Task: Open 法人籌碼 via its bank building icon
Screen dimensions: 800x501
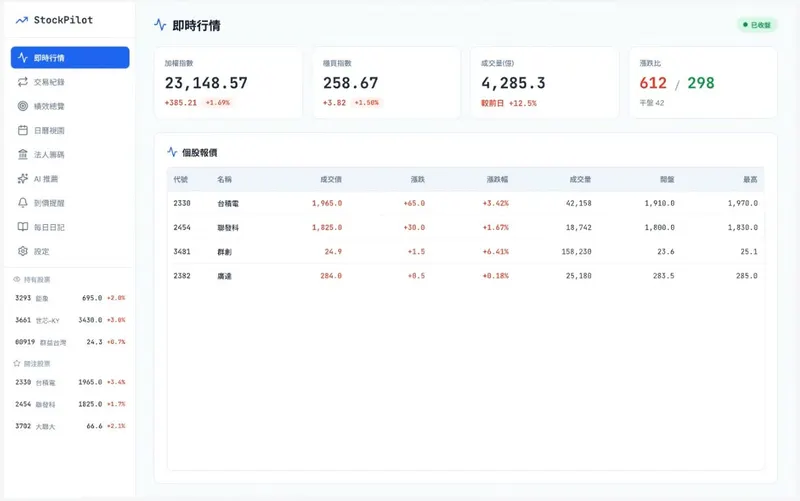Action: 22,154
